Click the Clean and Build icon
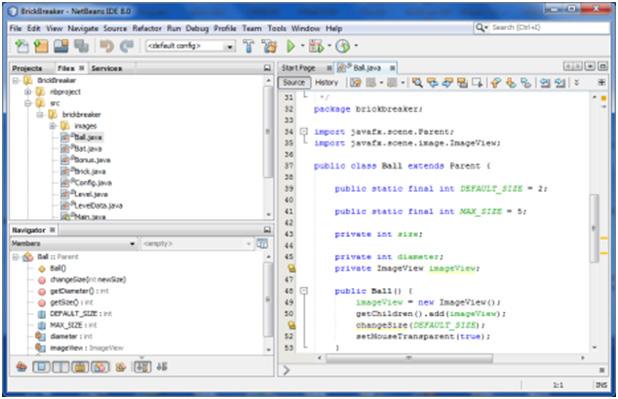 (x=270, y=46)
